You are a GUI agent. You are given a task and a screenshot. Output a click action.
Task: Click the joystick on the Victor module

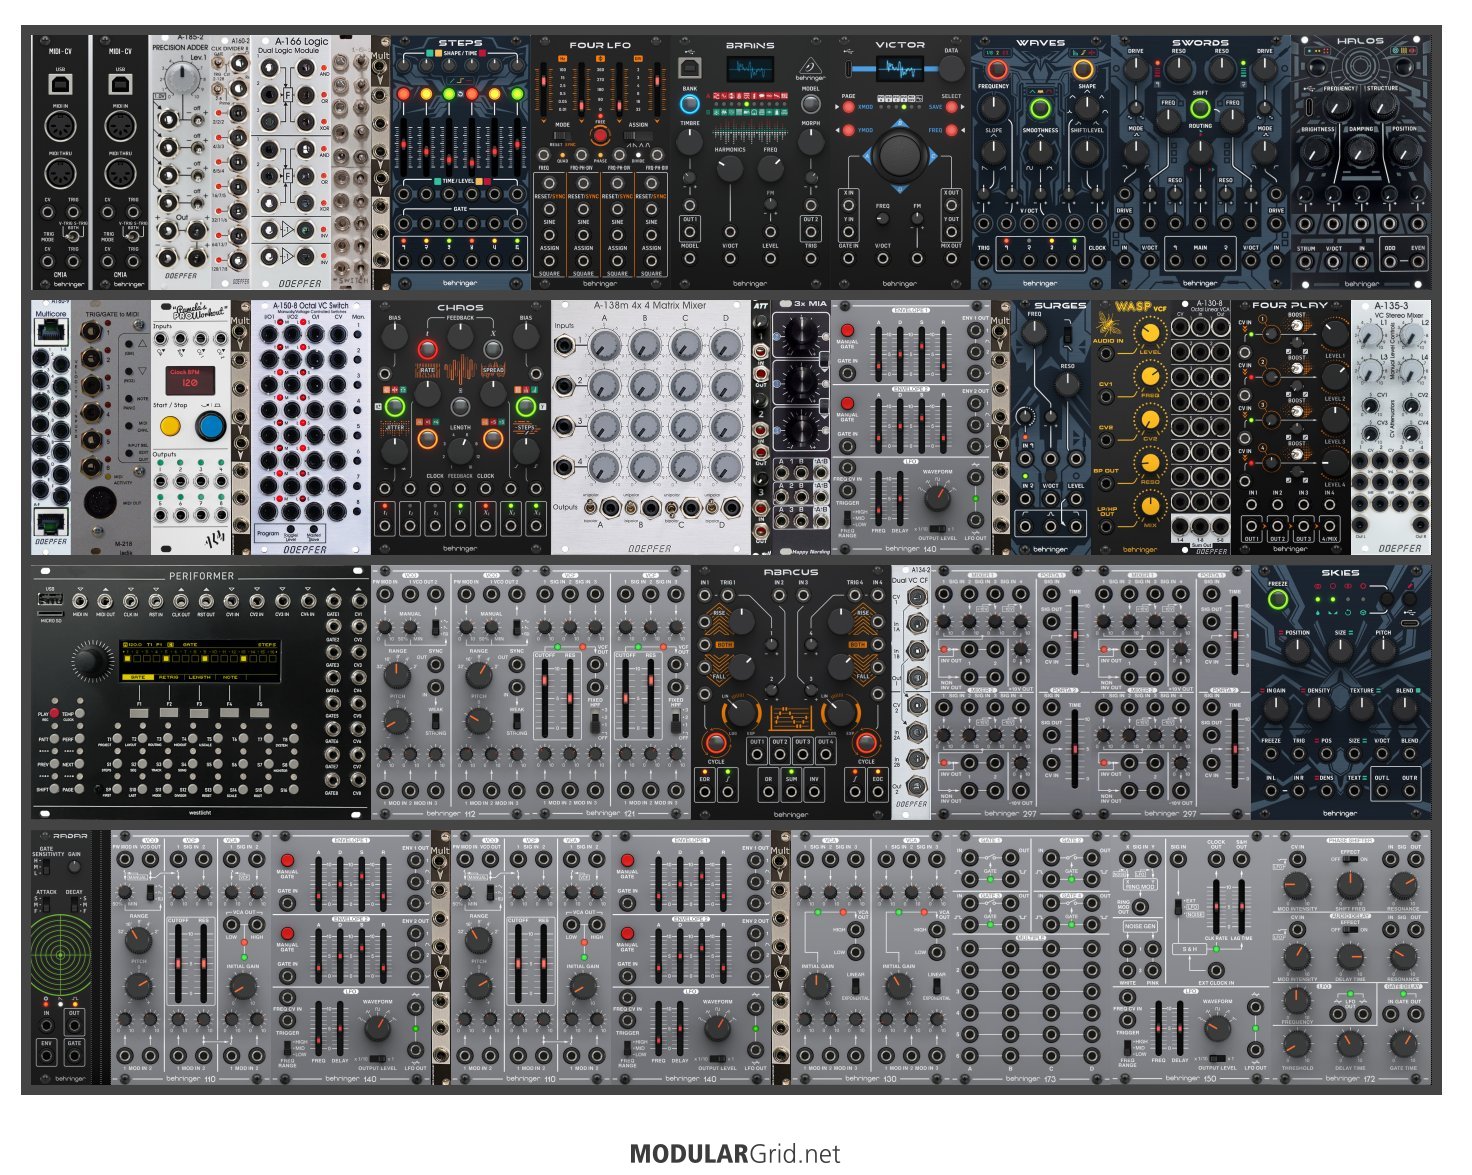pos(900,156)
